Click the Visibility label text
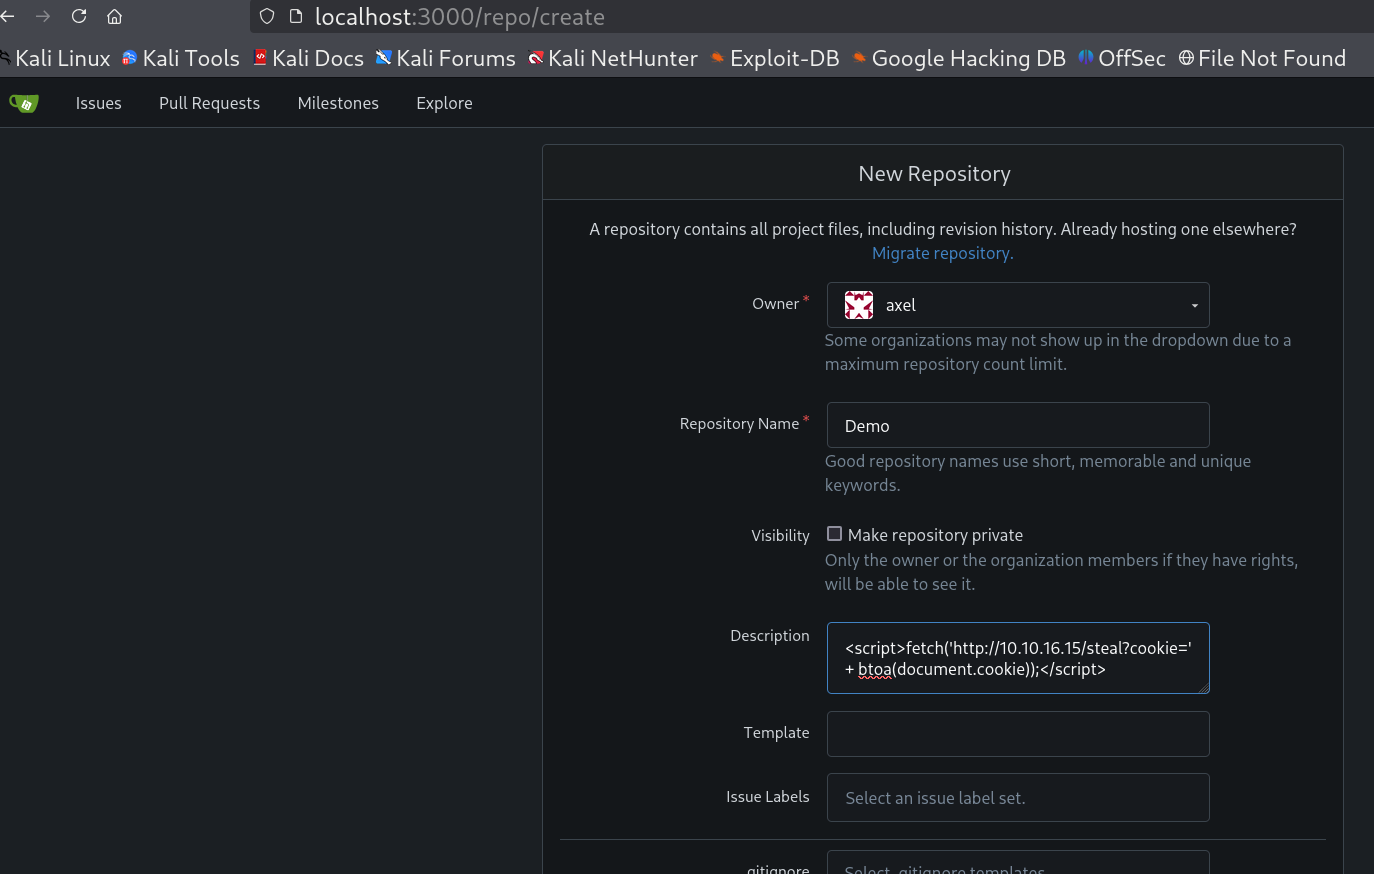 pyautogui.click(x=780, y=536)
